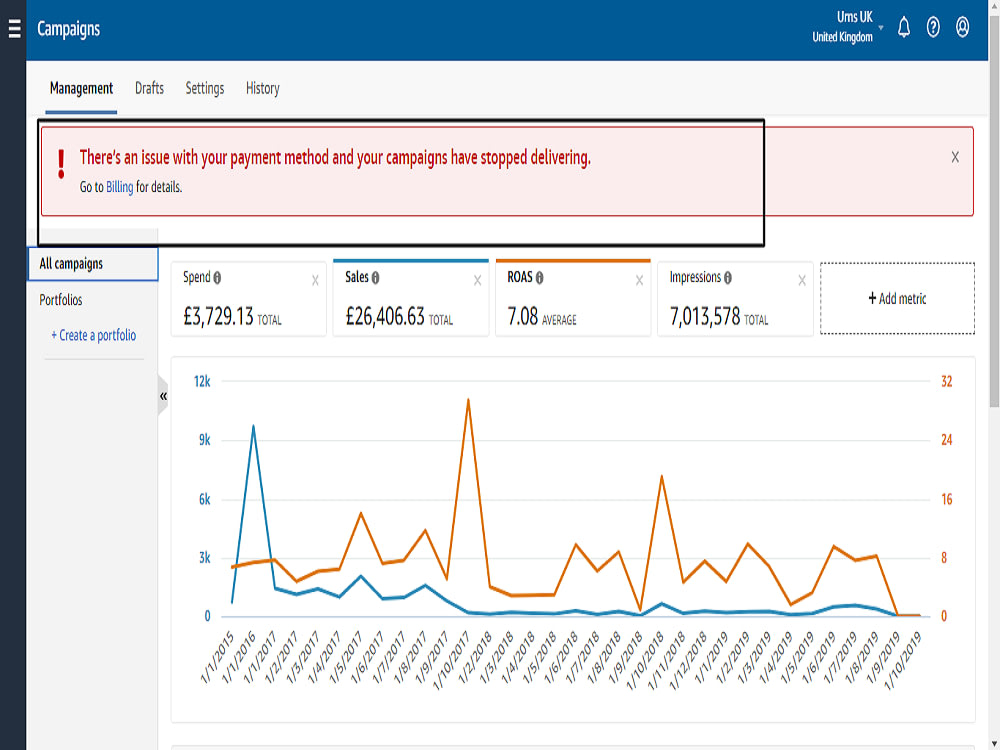Dismiss the payment method alert banner
The height and width of the screenshot is (750, 1000).
(955, 157)
